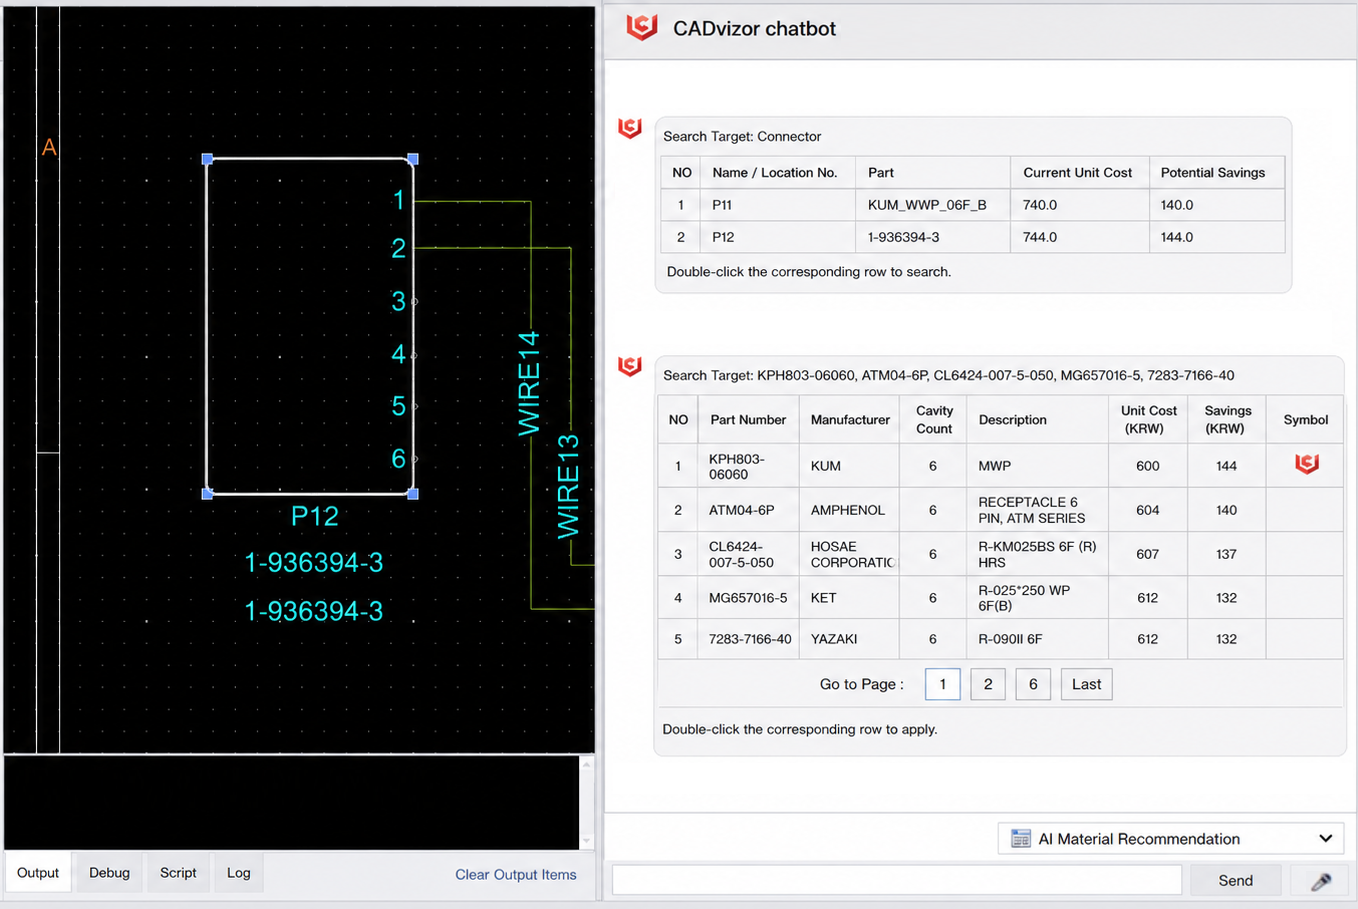Go to page 1 of results

pyautogui.click(x=942, y=684)
